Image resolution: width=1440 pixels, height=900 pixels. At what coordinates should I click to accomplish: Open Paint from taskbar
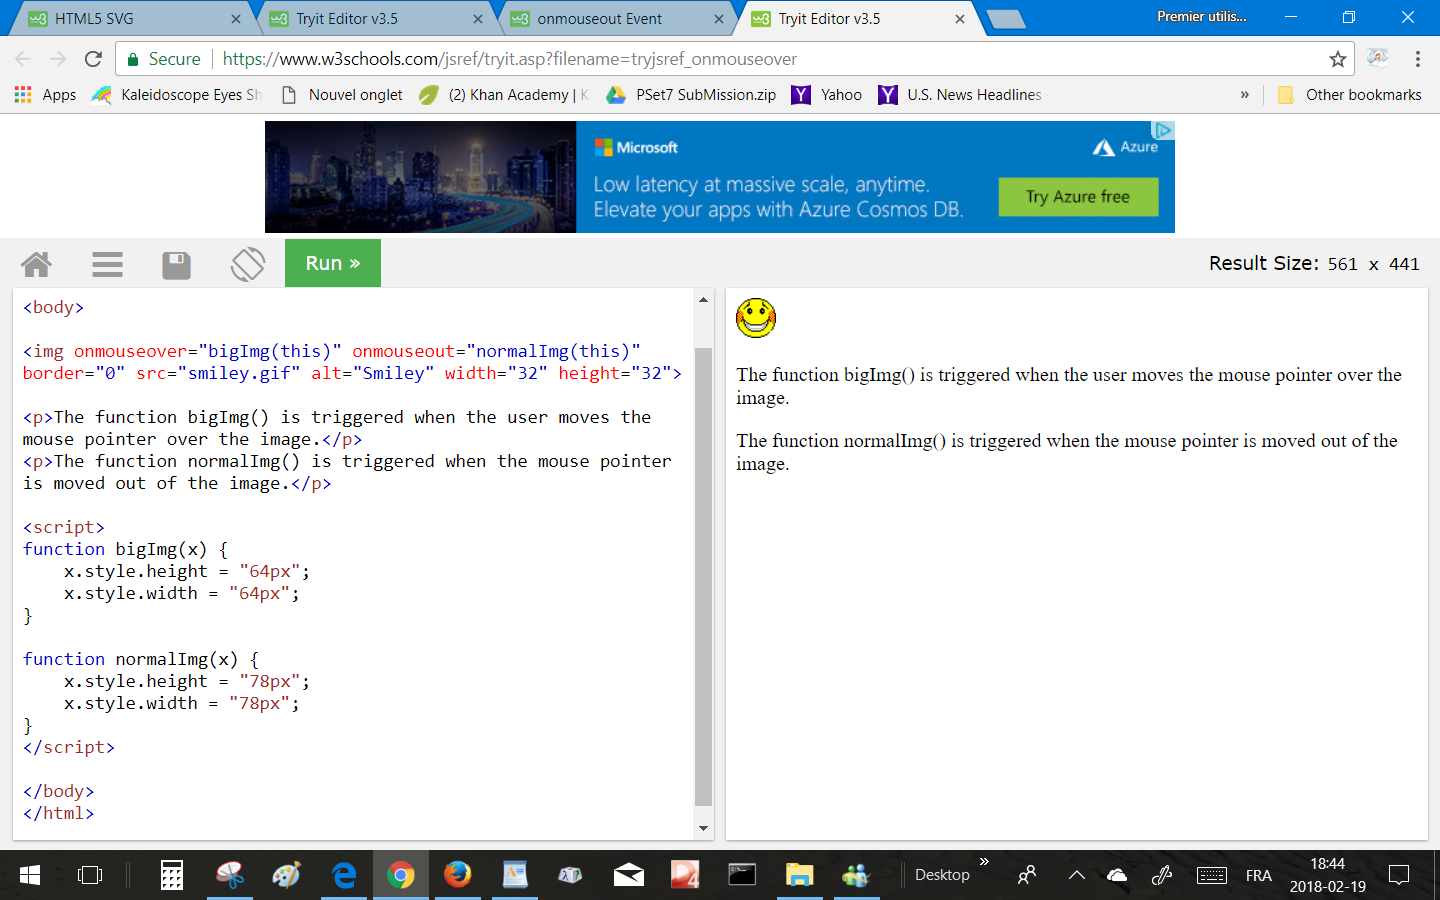(286, 875)
